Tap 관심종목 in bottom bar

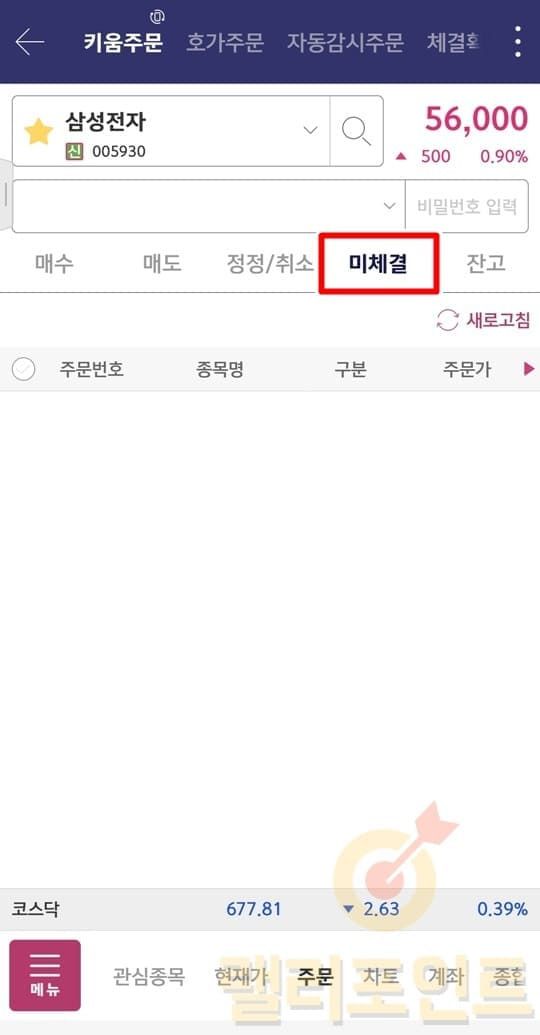pos(149,976)
